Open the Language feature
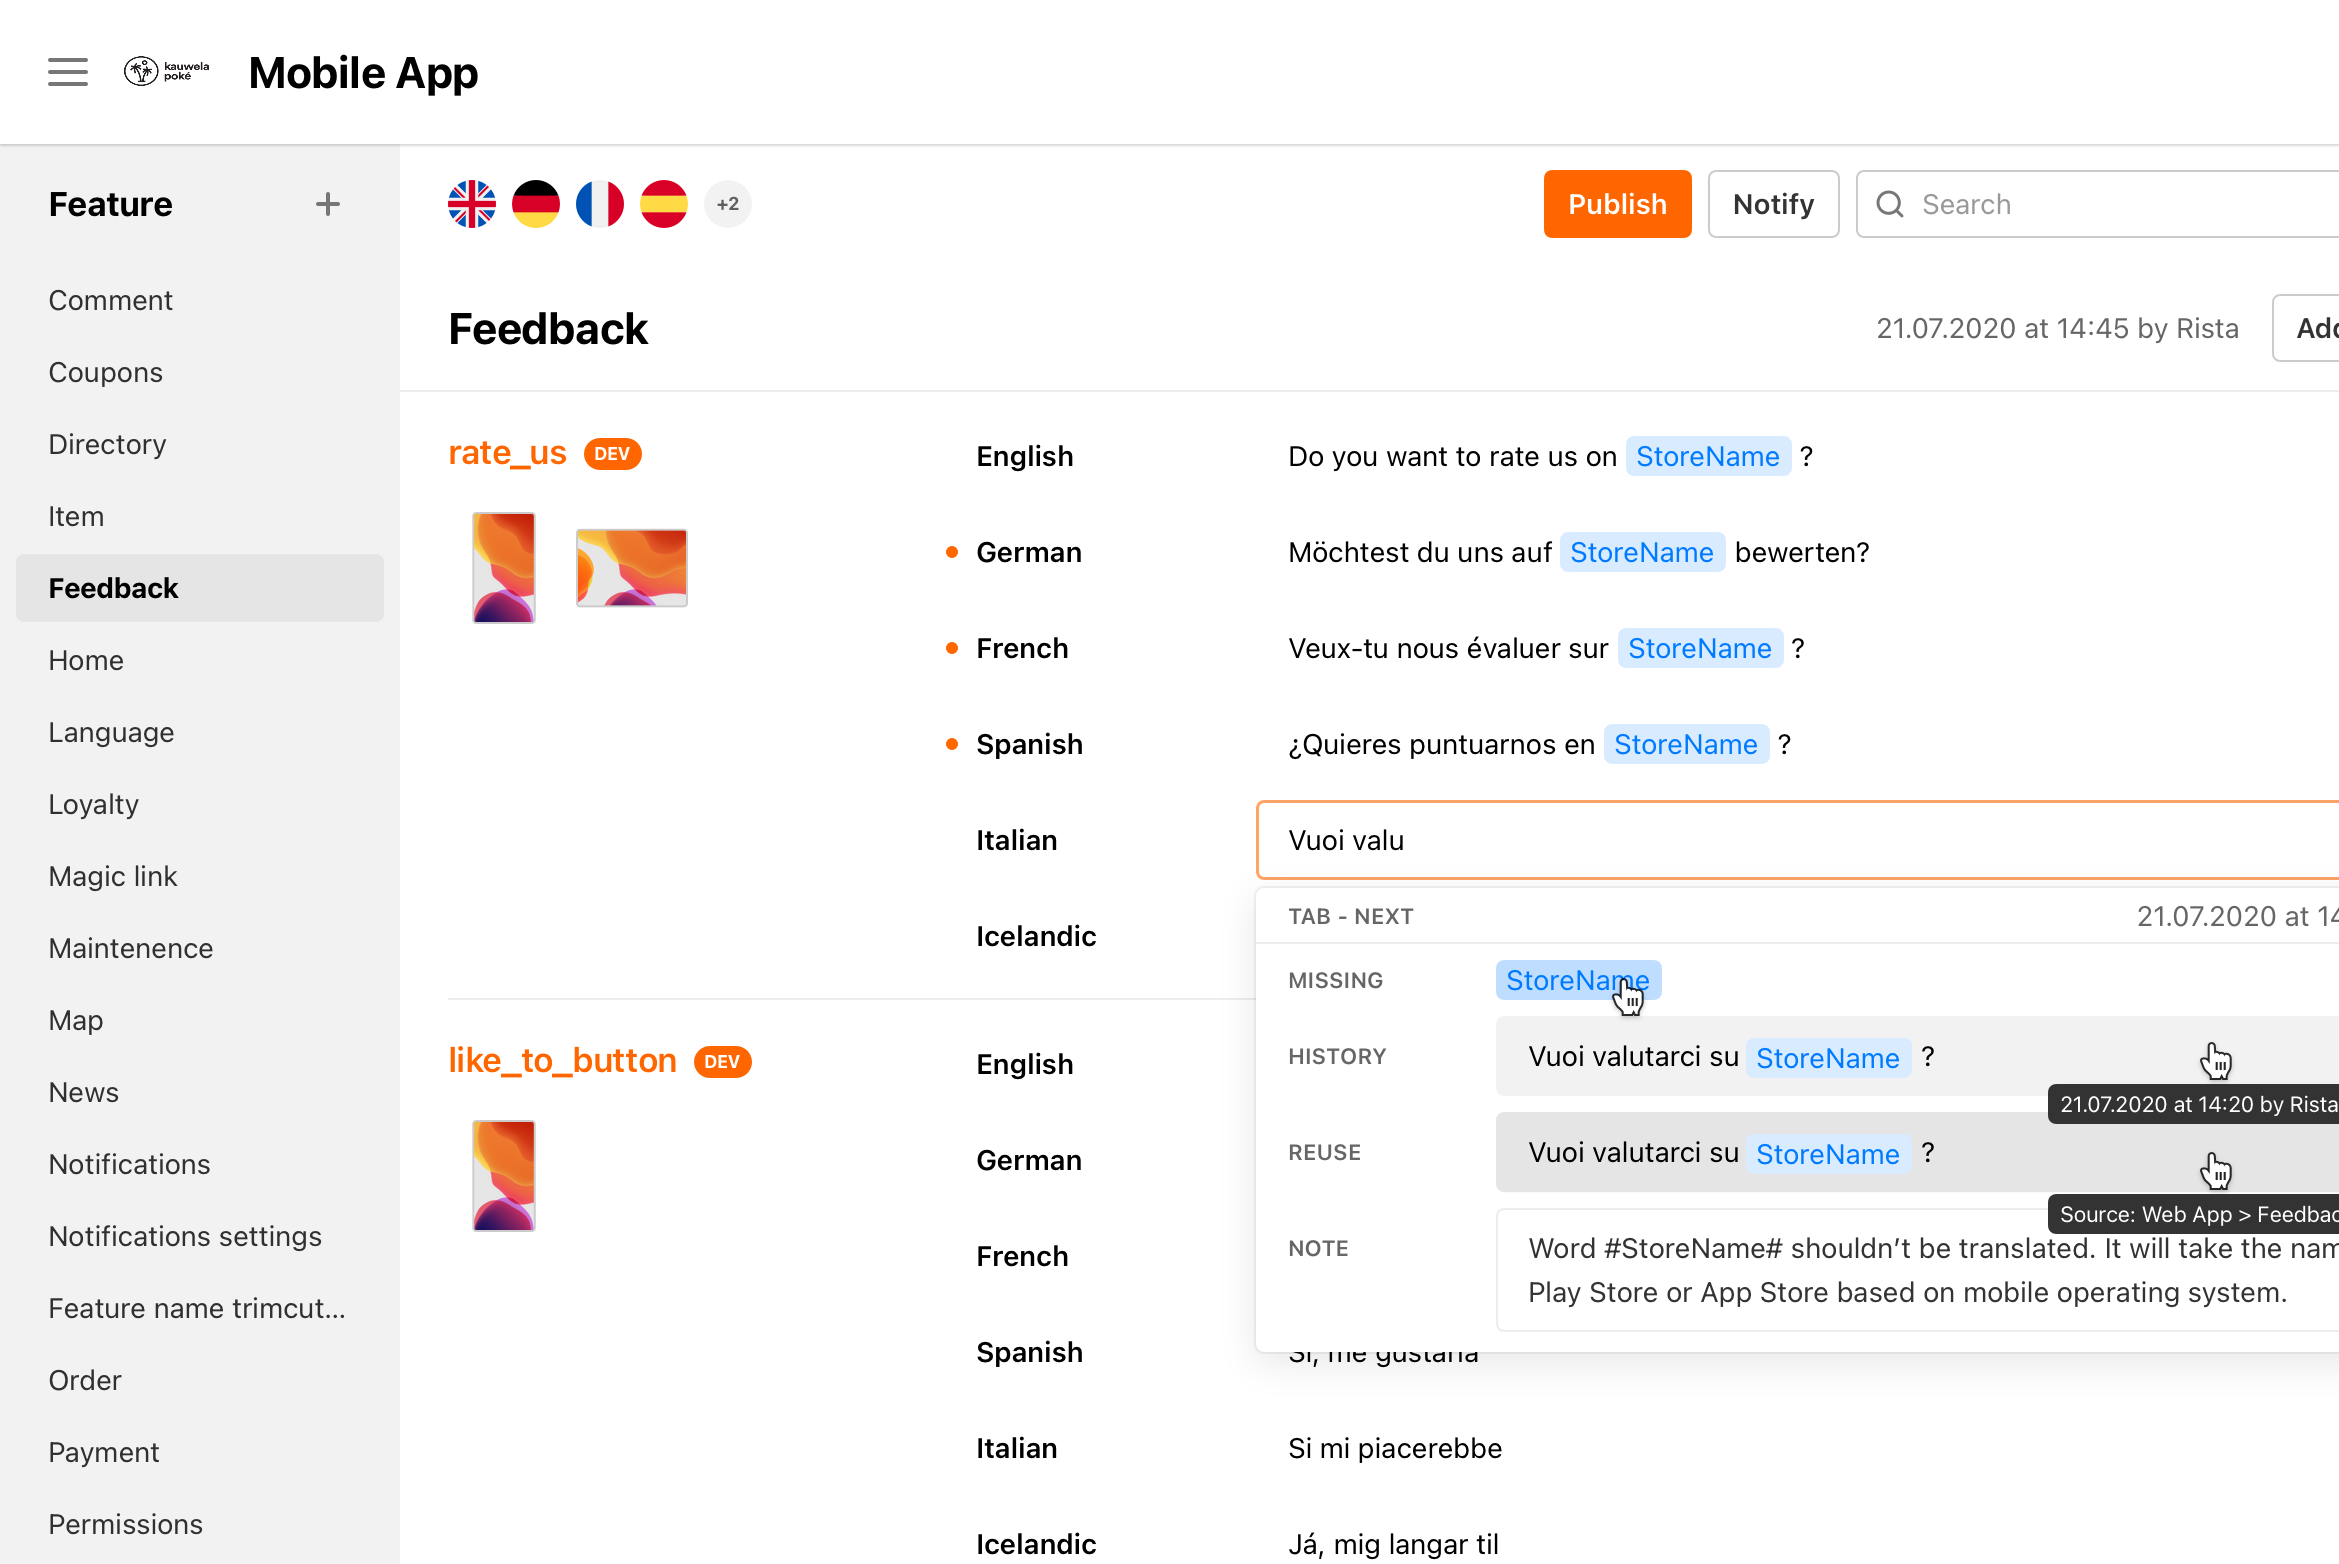The image size is (2339, 1564). (x=111, y=732)
